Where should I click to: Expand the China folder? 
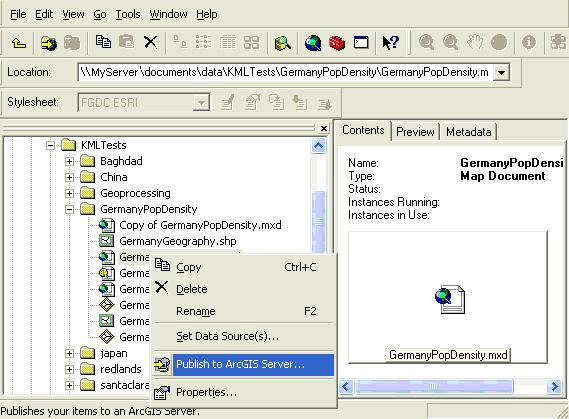coord(69,177)
